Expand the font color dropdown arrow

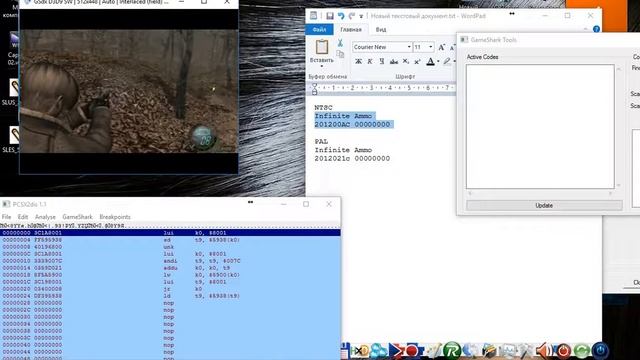coord(438,62)
